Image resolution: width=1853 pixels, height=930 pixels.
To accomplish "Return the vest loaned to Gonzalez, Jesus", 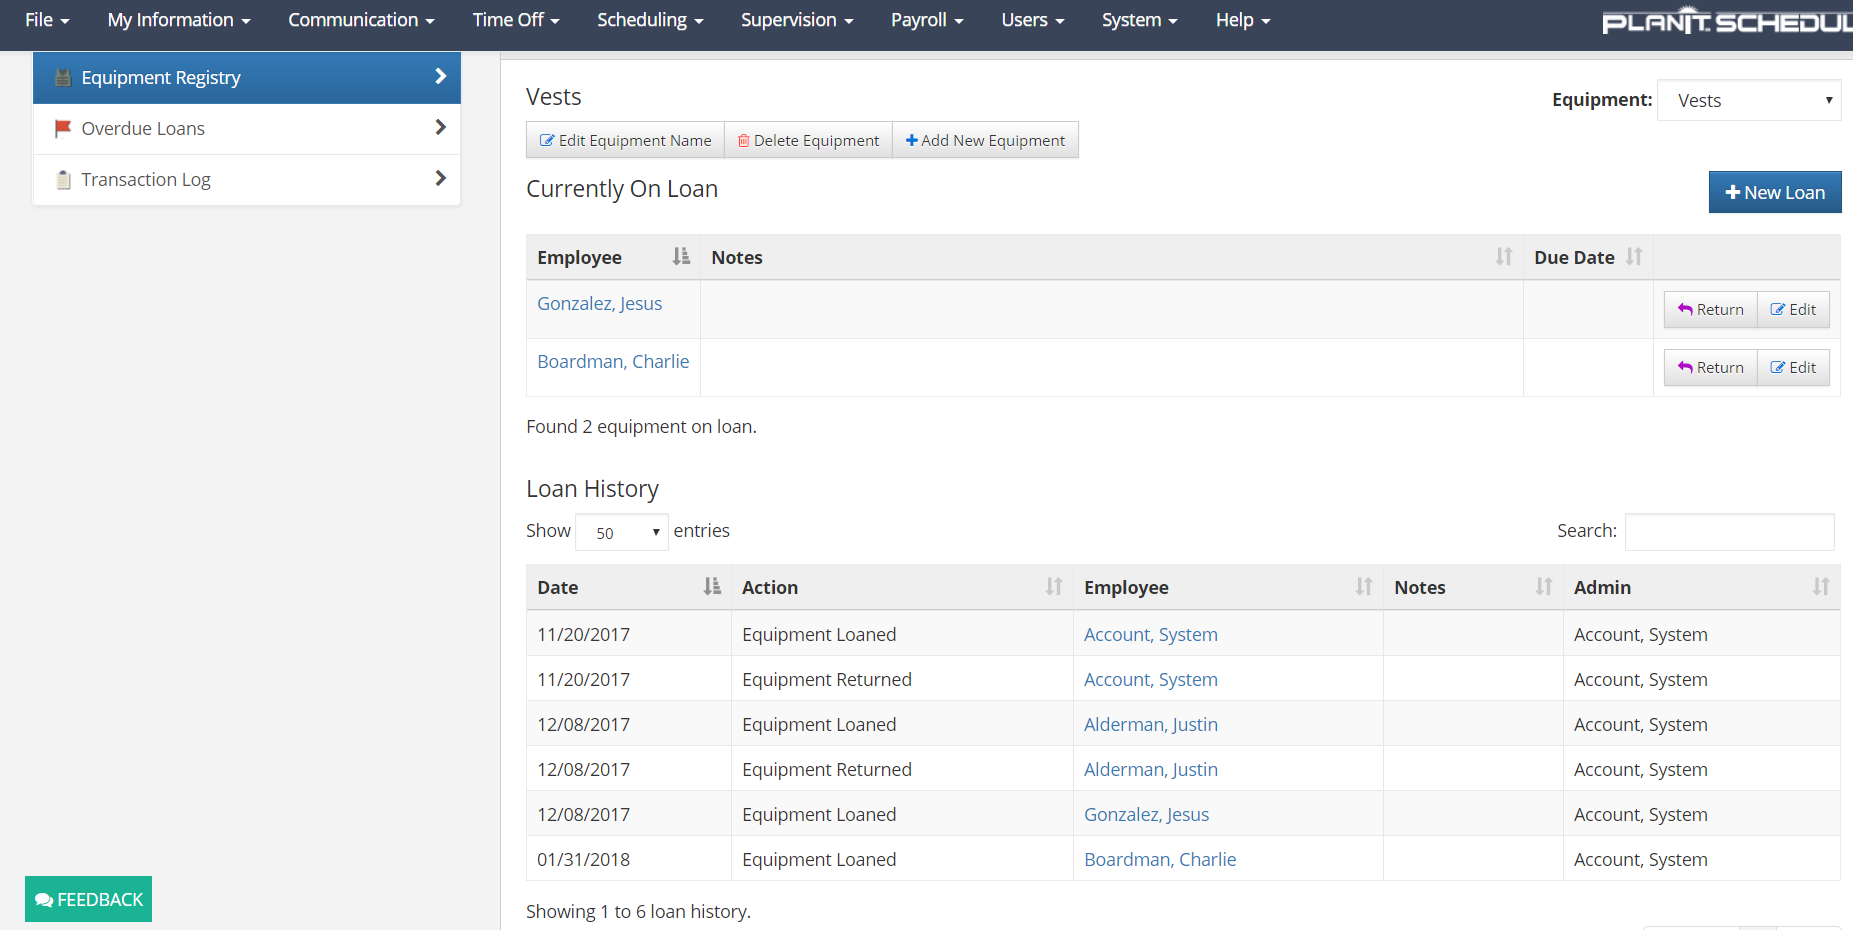I will [x=1710, y=310].
